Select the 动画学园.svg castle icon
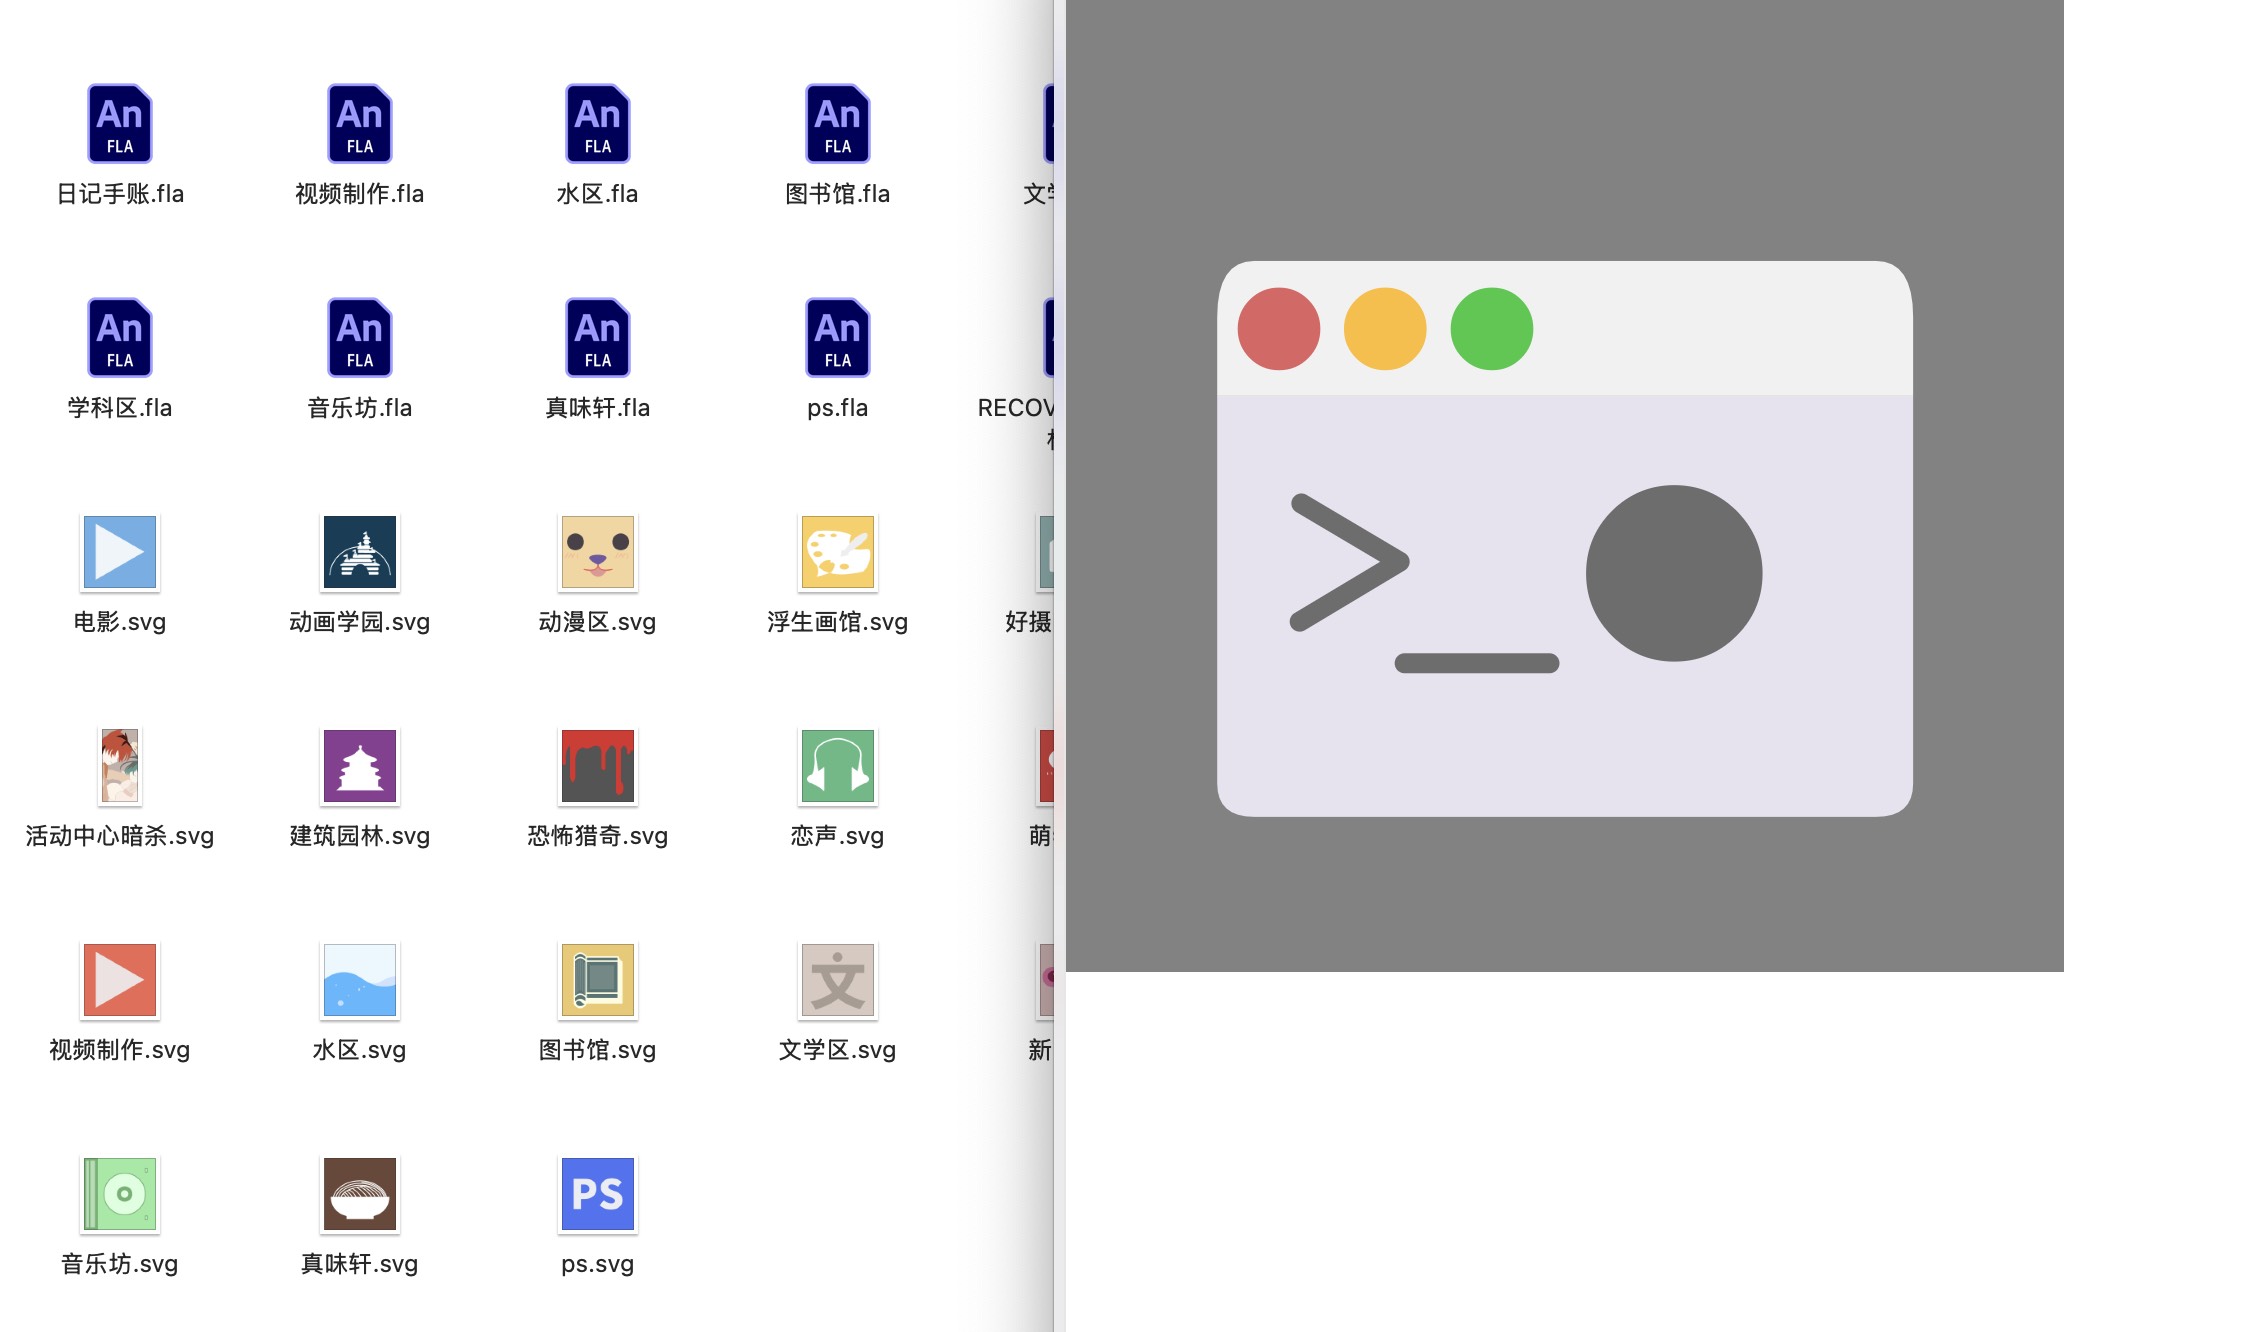The height and width of the screenshot is (1332, 2242). pos(360,552)
